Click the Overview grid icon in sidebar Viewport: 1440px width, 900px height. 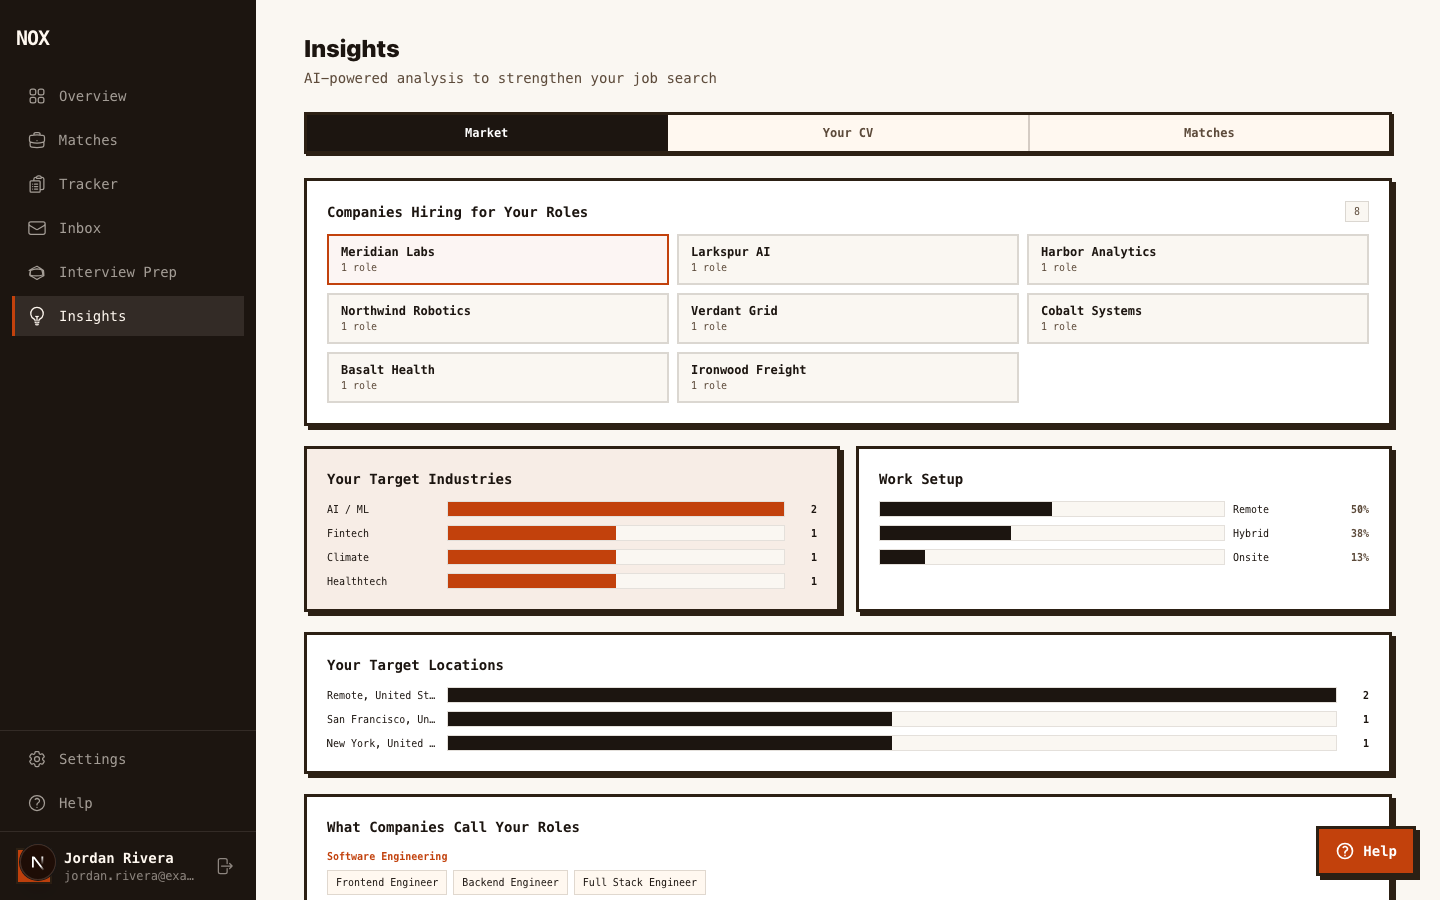pyautogui.click(x=37, y=96)
